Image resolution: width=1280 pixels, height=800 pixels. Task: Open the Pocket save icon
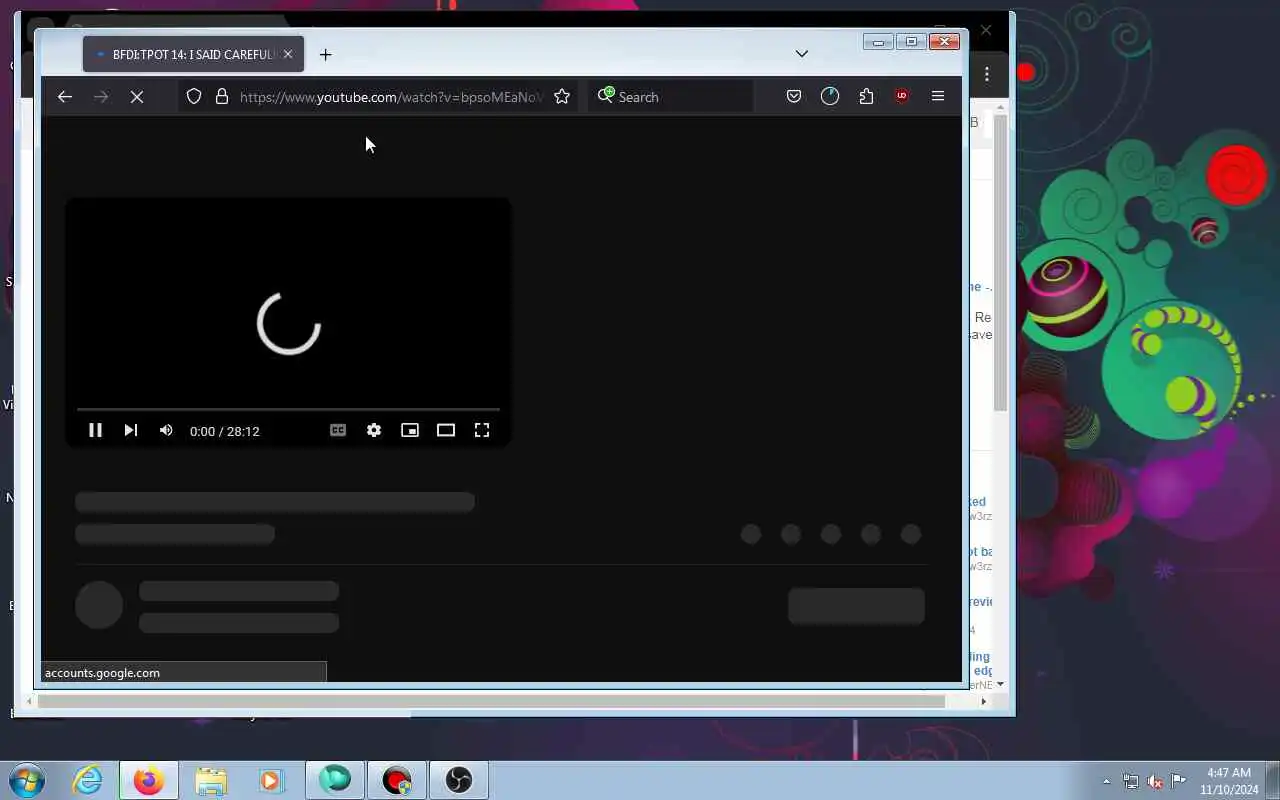tap(794, 97)
